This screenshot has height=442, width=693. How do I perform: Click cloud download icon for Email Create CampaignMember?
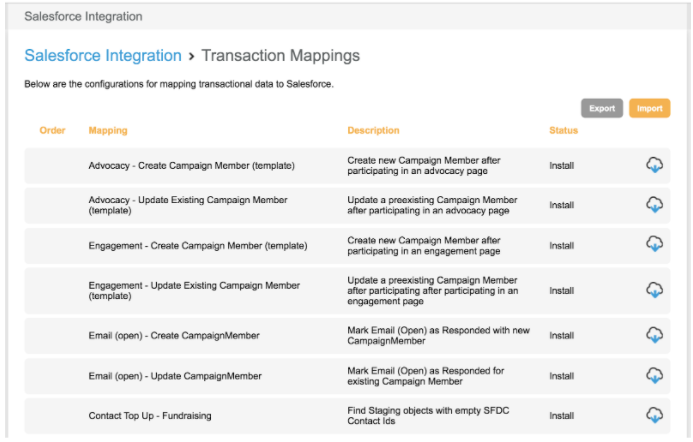(x=654, y=335)
